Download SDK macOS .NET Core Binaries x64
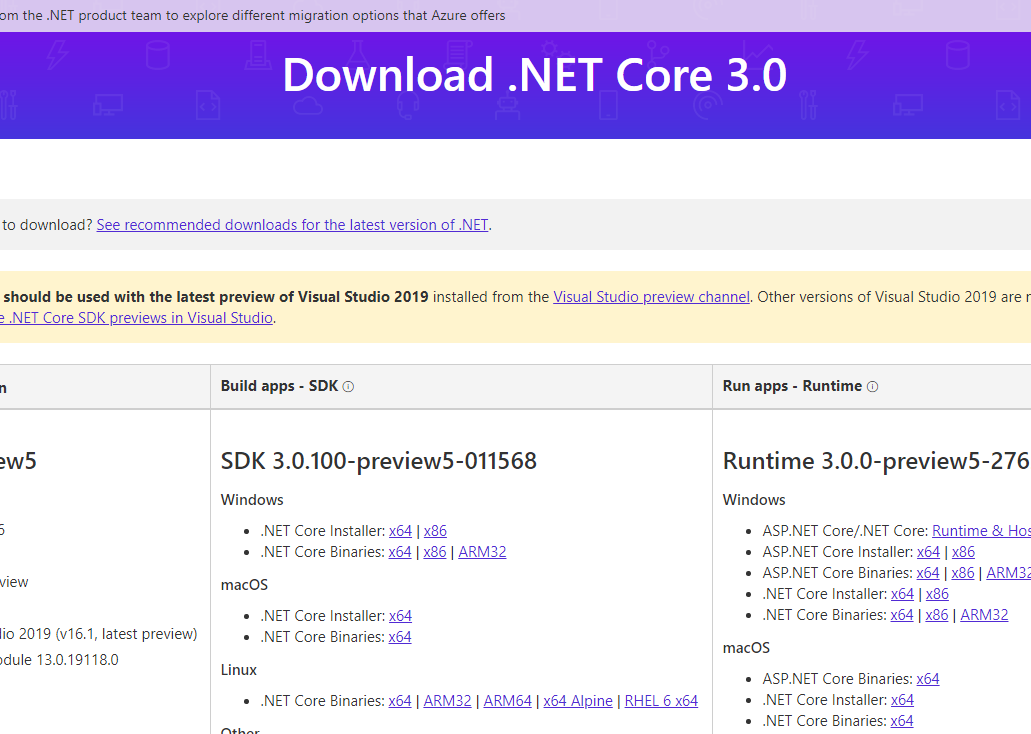 pos(400,637)
